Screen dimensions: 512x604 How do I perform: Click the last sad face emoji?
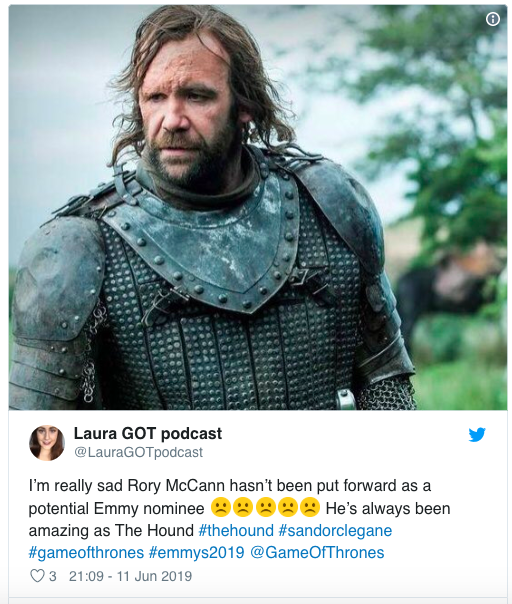(x=310, y=508)
